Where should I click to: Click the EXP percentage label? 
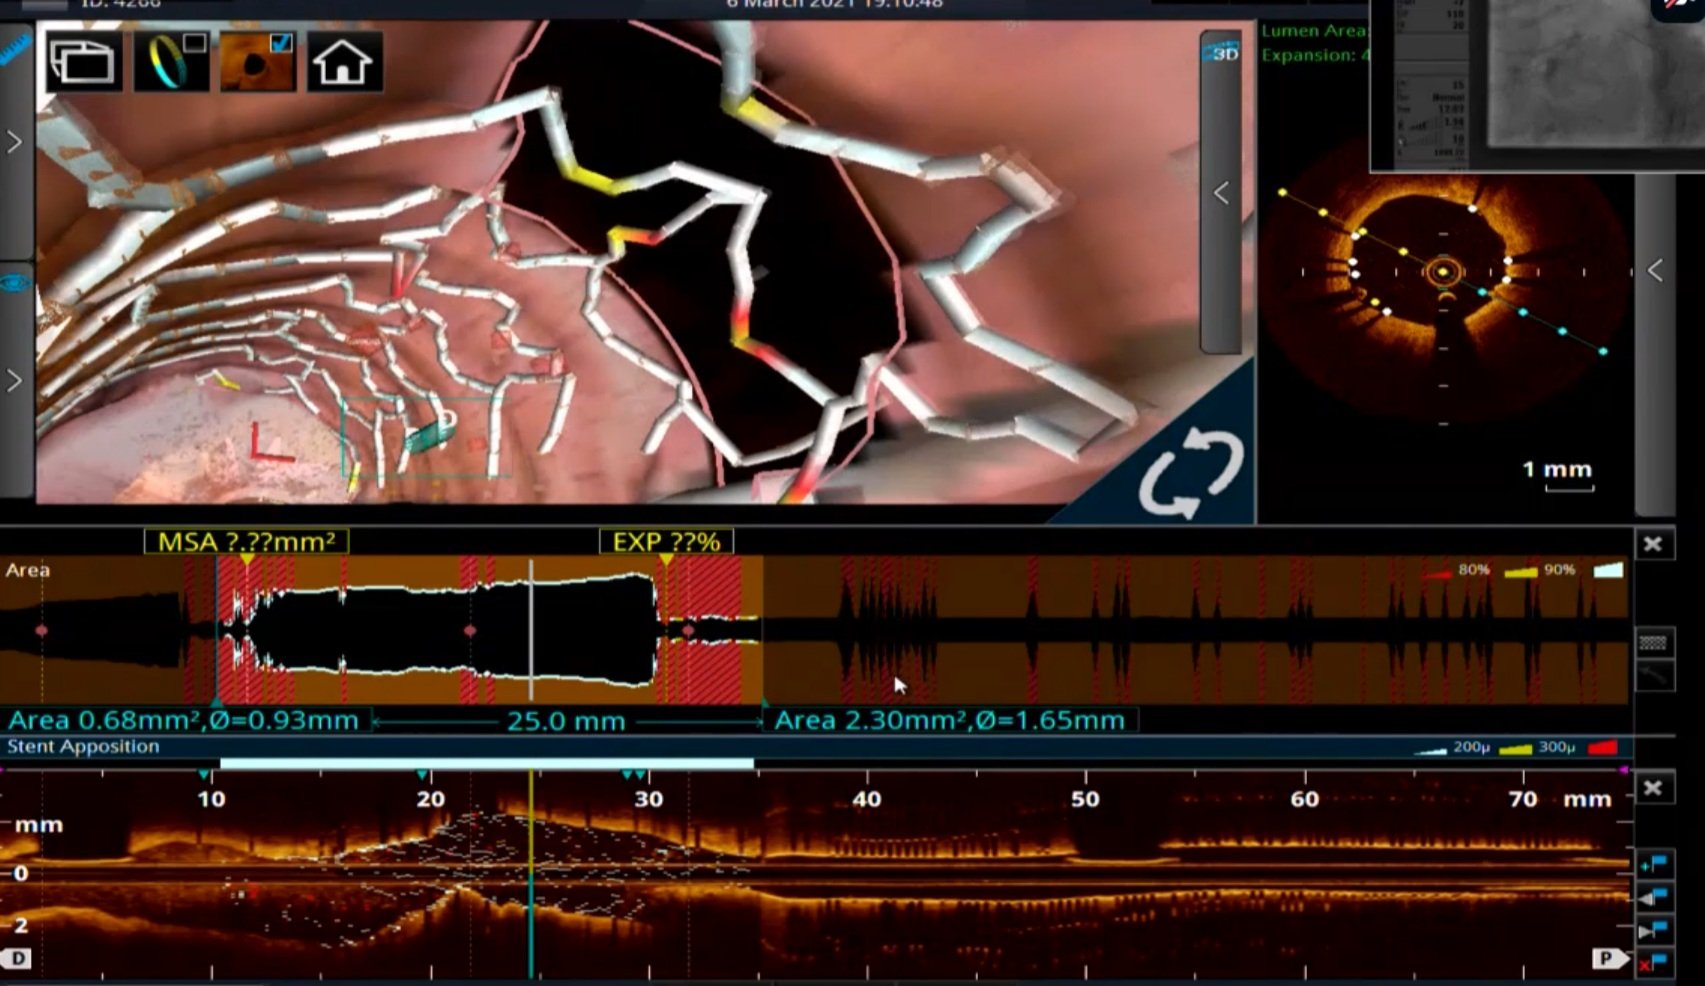(x=666, y=542)
